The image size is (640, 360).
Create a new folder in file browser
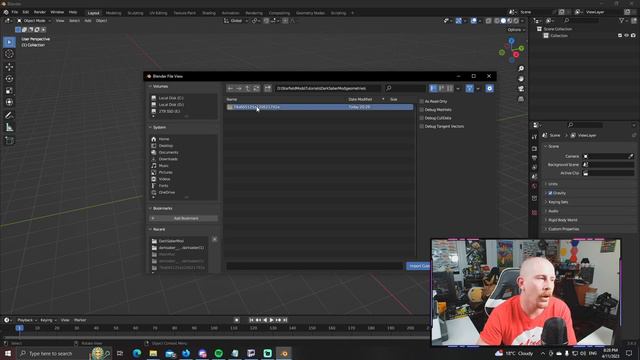[x=267, y=88]
